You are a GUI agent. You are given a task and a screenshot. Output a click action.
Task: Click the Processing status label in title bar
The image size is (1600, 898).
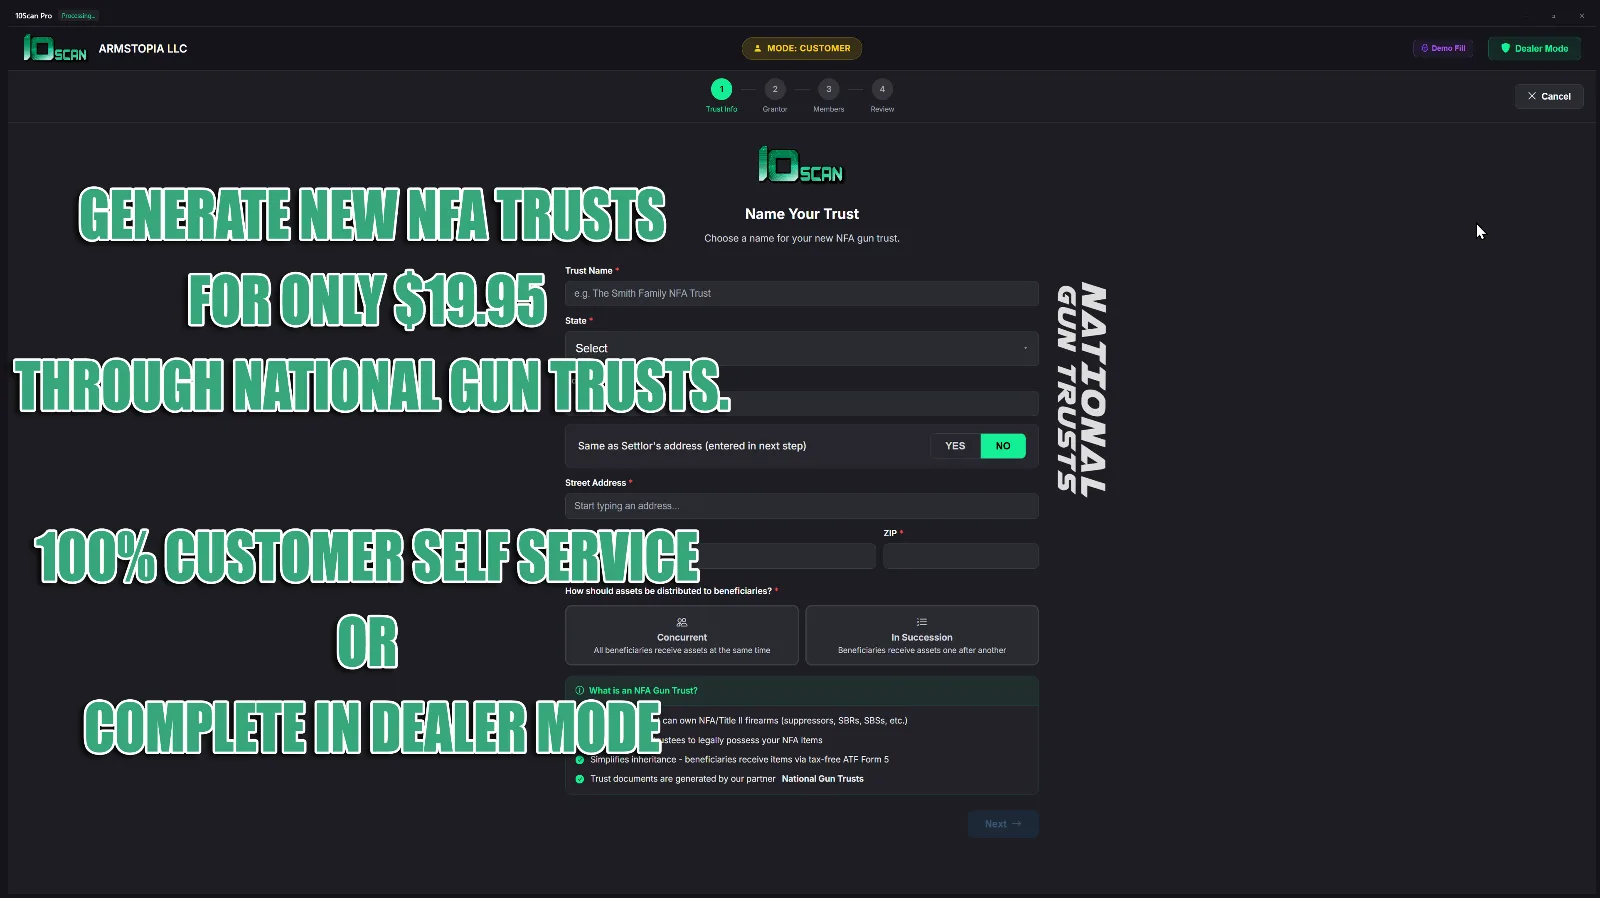[x=78, y=16]
